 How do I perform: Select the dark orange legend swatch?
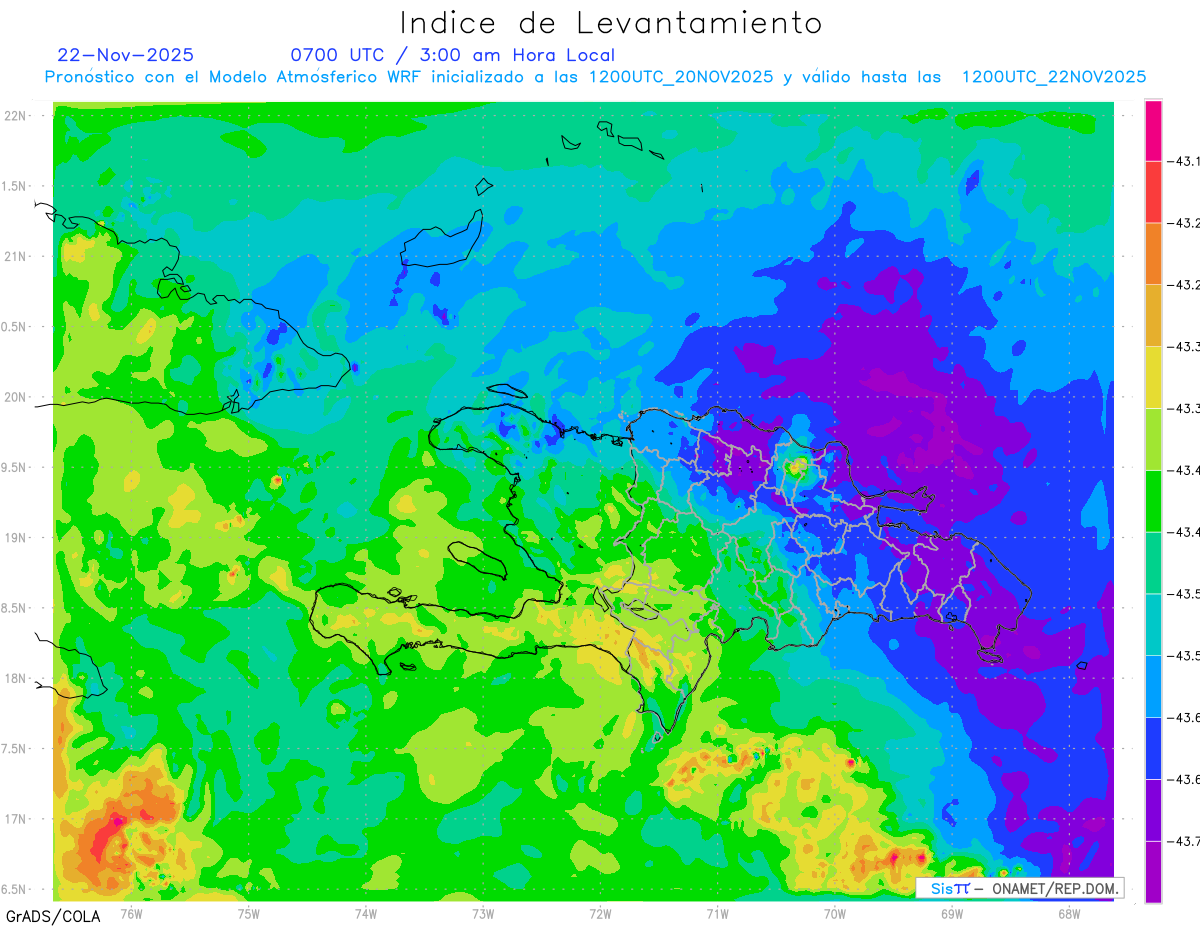(x=1153, y=254)
